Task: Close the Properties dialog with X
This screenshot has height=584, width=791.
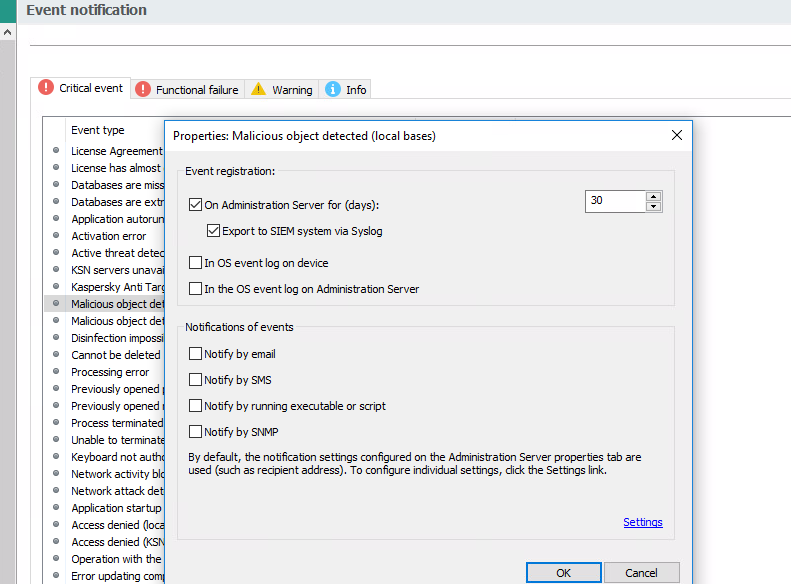Action: tap(677, 135)
